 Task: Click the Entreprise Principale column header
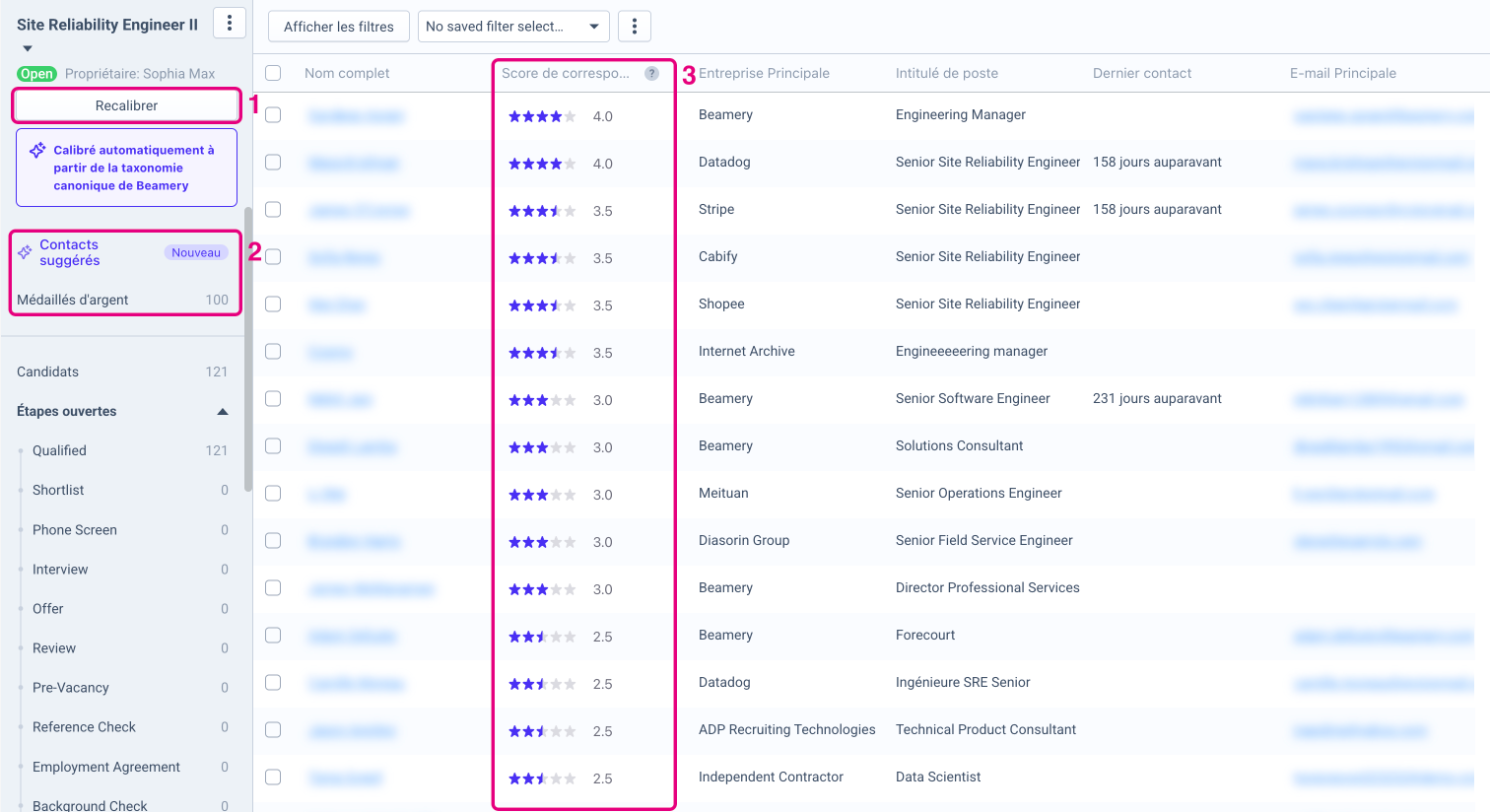click(764, 73)
